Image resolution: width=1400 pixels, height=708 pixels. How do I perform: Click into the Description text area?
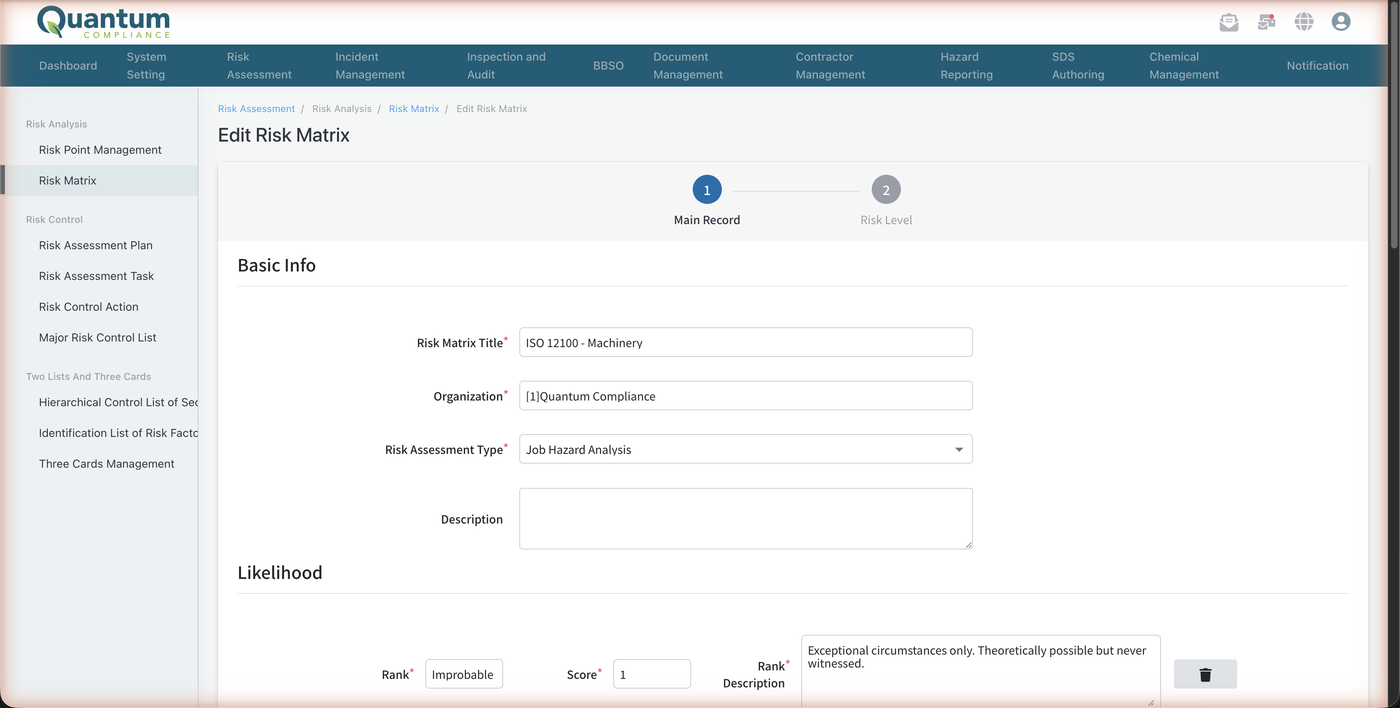(746, 518)
